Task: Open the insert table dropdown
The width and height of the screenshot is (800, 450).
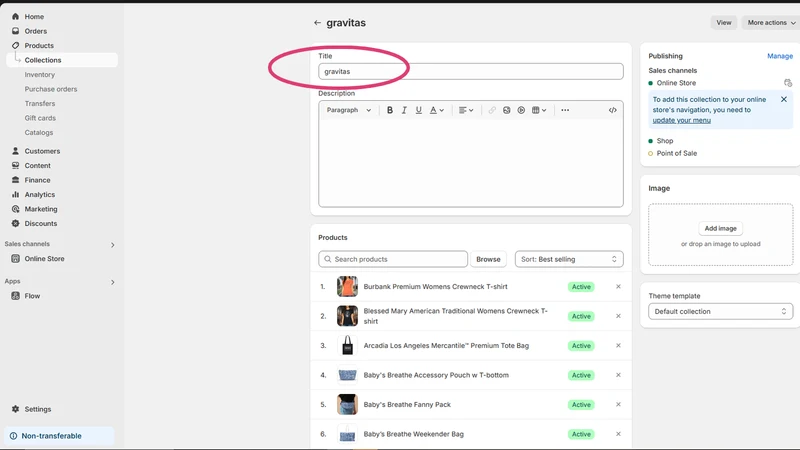Action: tap(539, 110)
